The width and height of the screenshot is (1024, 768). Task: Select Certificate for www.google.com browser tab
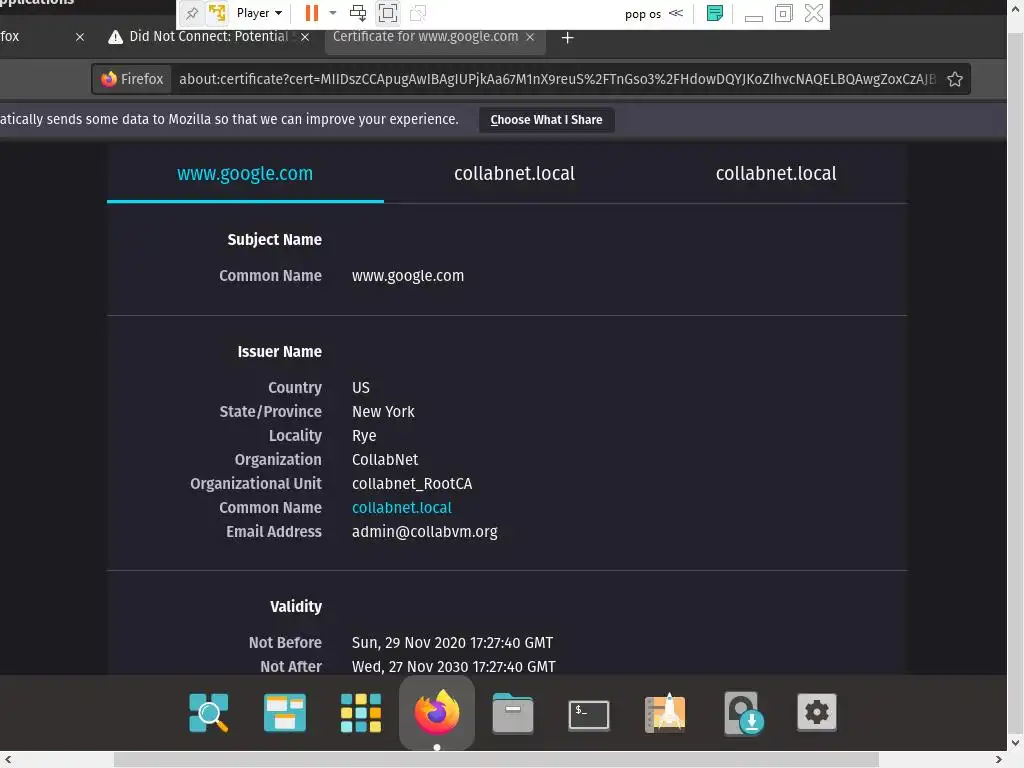click(425, 37)
